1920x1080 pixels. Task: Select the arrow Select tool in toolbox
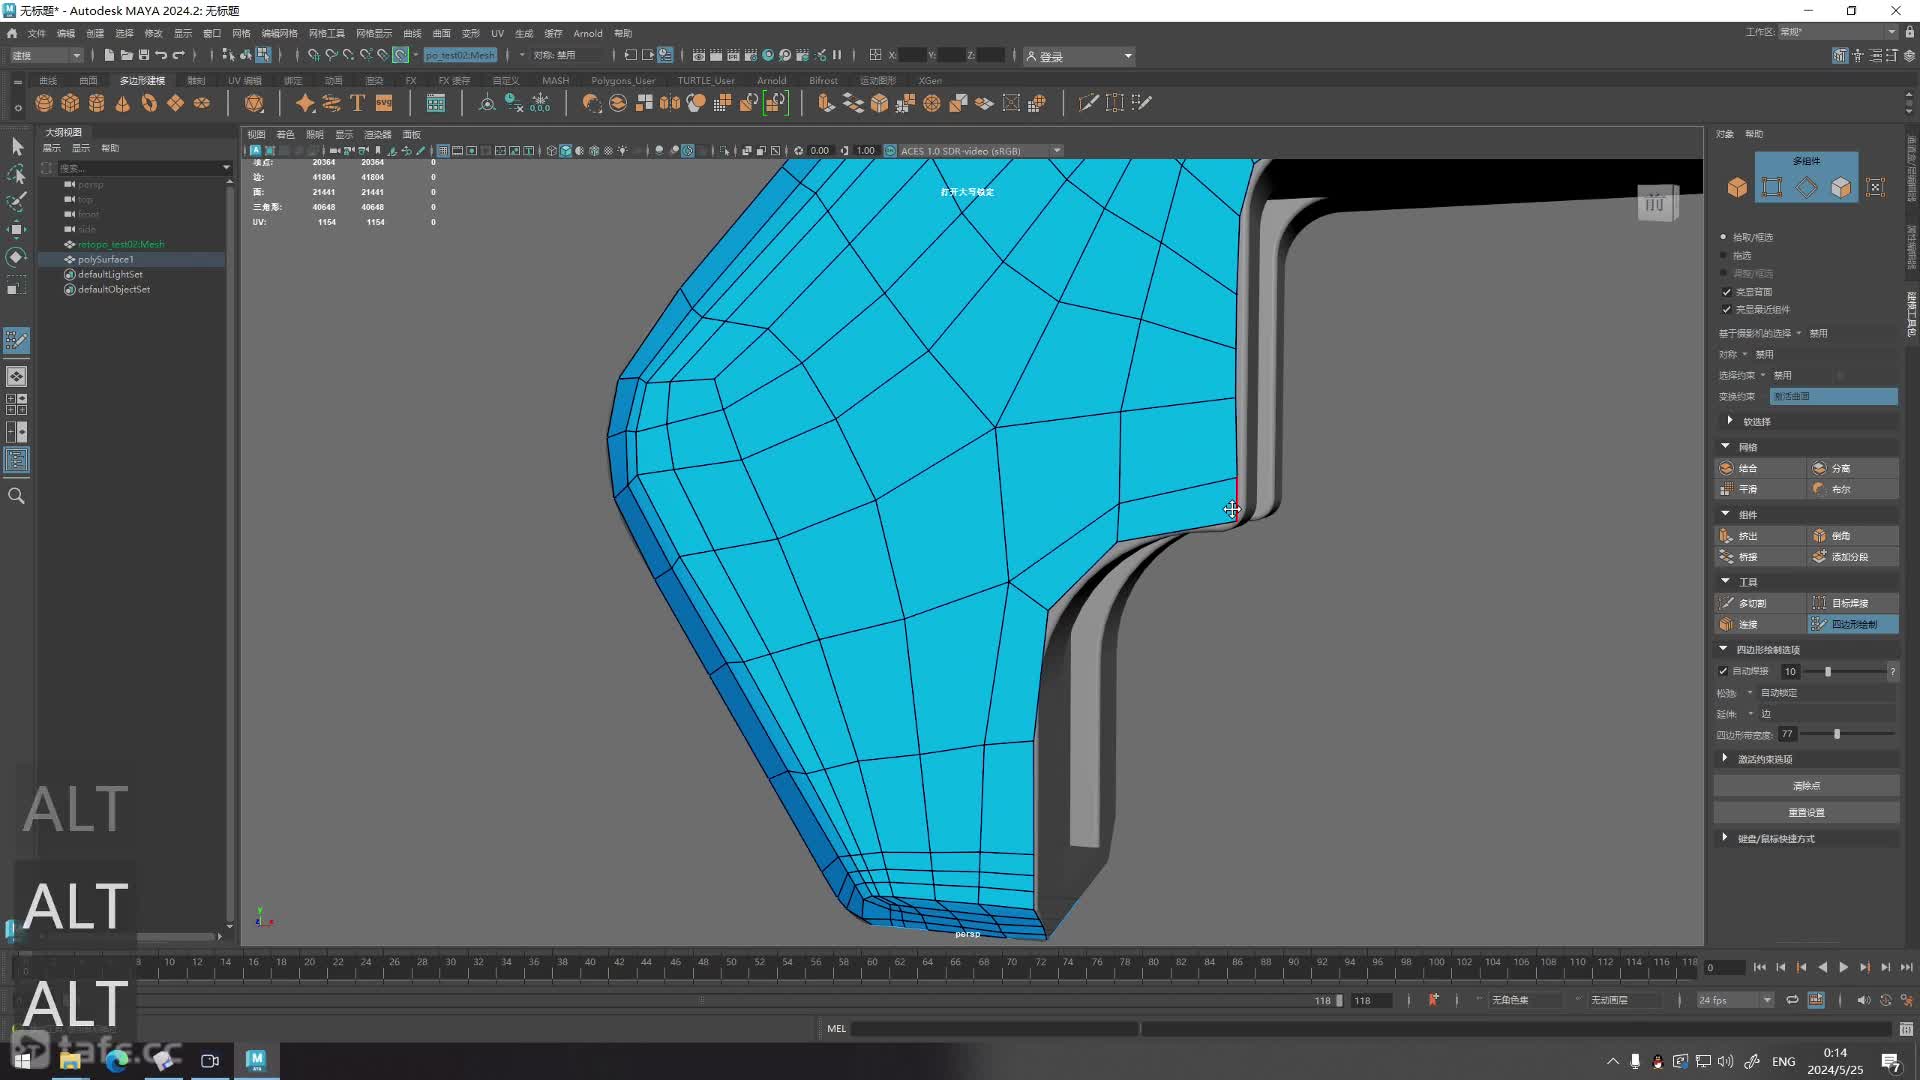coord(17,147)
